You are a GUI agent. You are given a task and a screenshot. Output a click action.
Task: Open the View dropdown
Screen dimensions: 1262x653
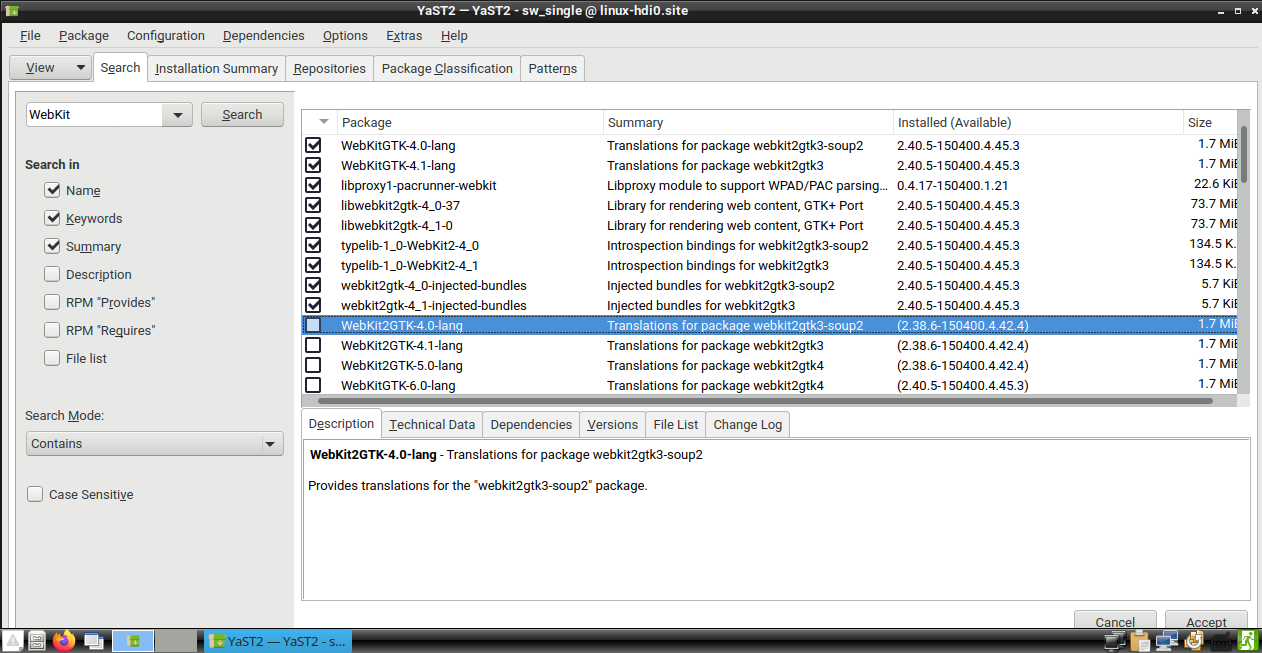click(50, 67)
